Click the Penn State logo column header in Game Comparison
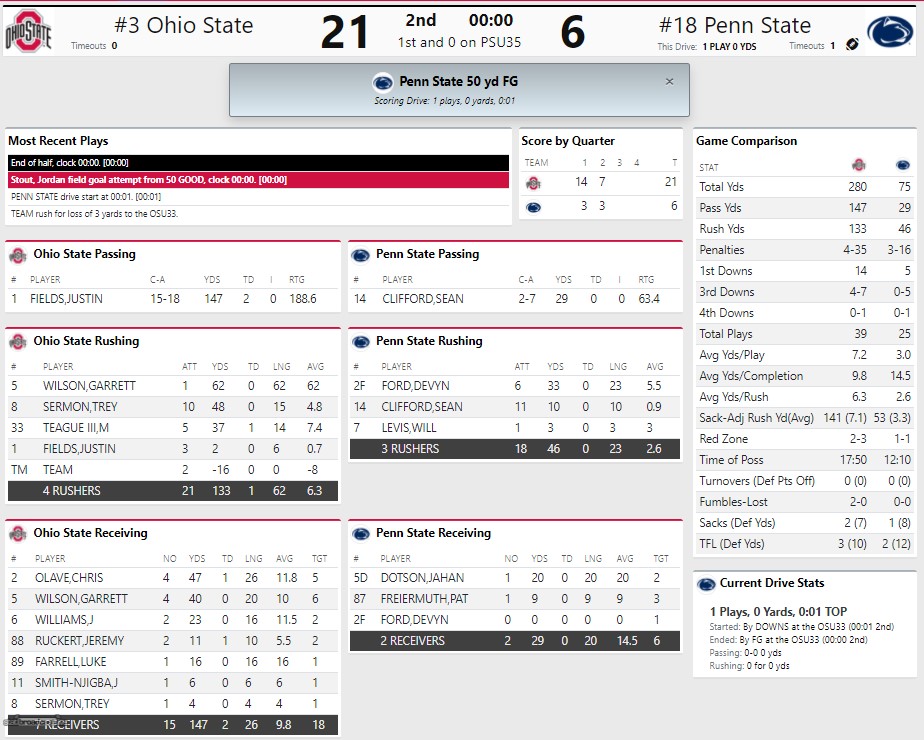Viewport: 924px width, 740px height. pos(902,166)
